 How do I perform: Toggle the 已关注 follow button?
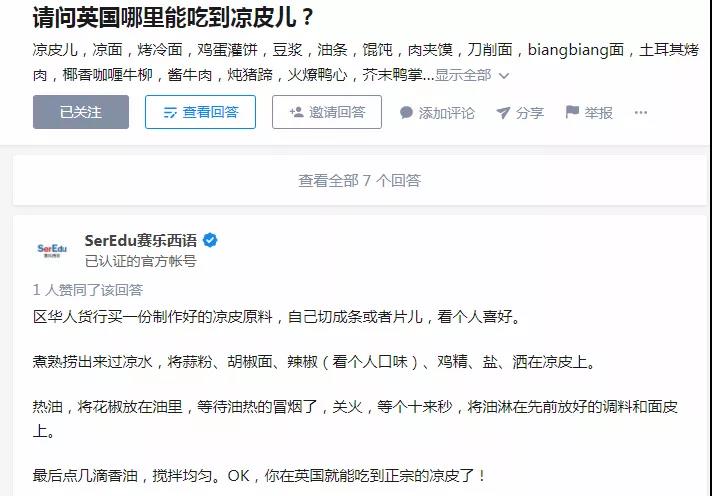tap(81, 112)
